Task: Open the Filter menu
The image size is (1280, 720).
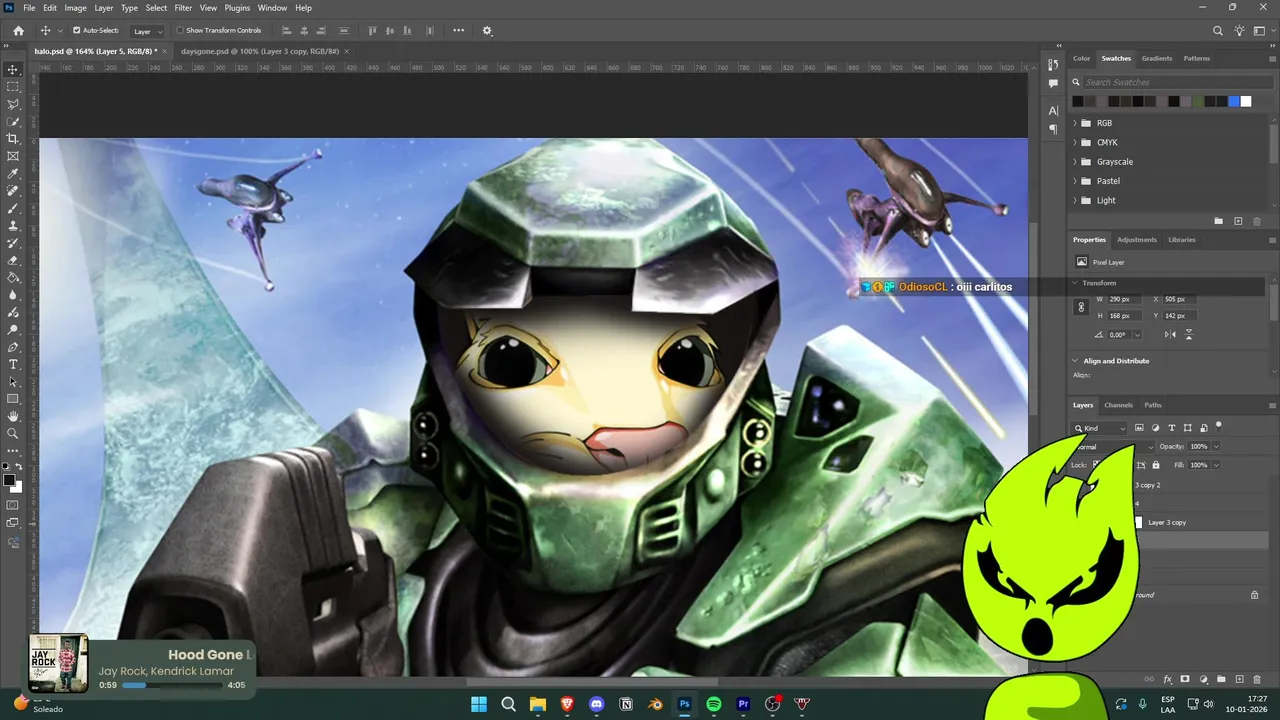Action: 183,8
